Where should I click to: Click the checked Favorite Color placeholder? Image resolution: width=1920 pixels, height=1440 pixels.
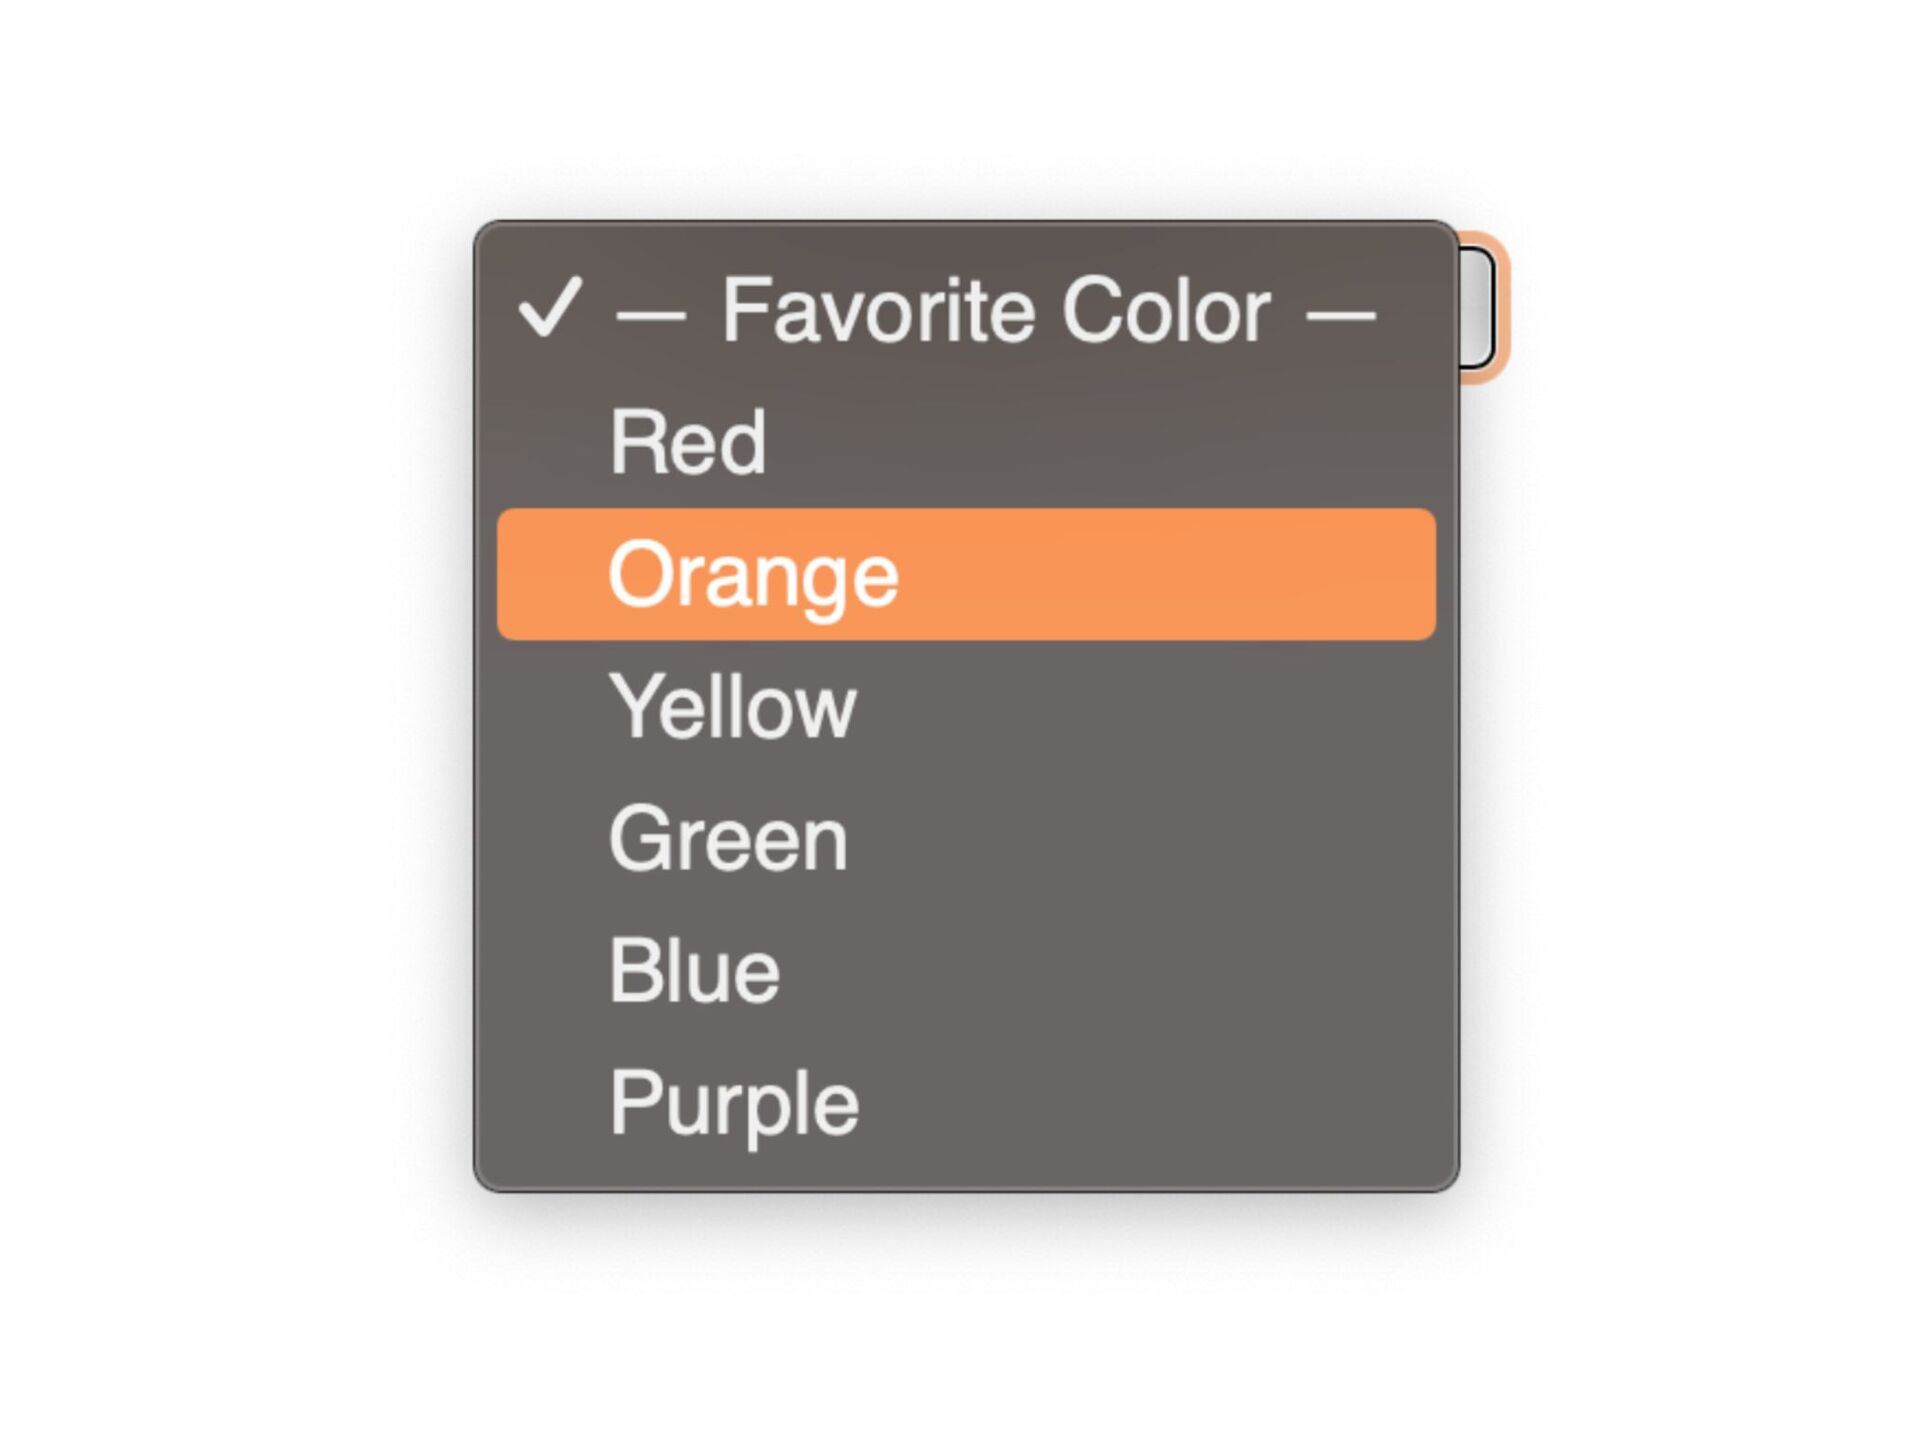click(x=995, y=311)
